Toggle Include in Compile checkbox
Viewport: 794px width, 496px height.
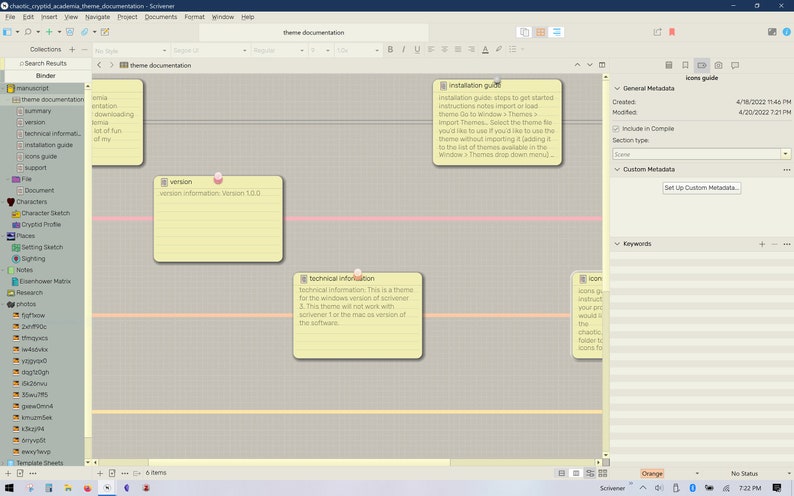point(616,129)
